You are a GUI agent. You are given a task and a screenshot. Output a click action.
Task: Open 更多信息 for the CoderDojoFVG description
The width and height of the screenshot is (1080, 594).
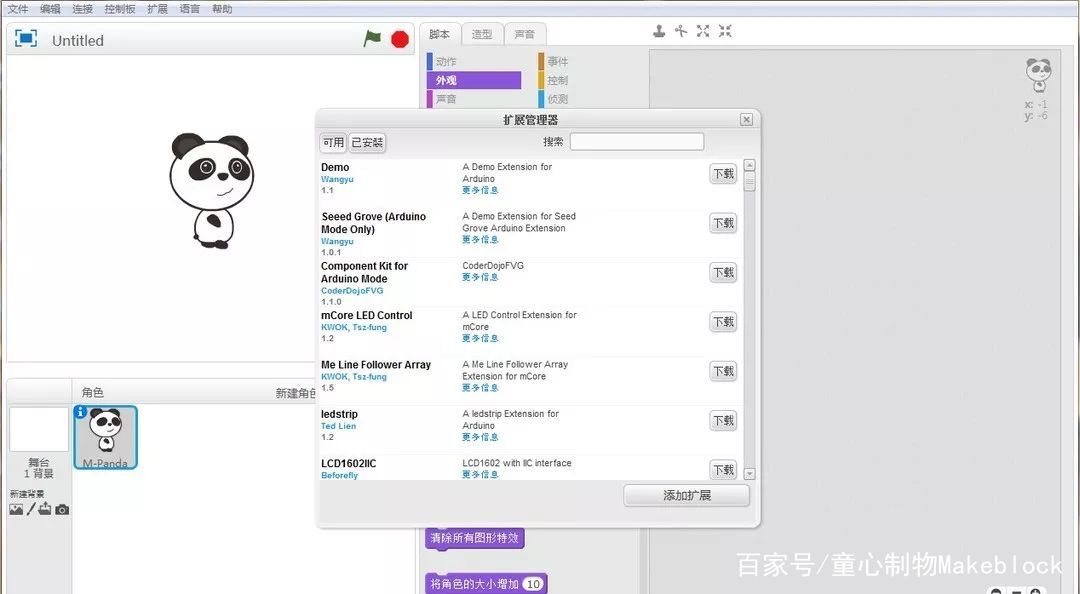point(480,277)
